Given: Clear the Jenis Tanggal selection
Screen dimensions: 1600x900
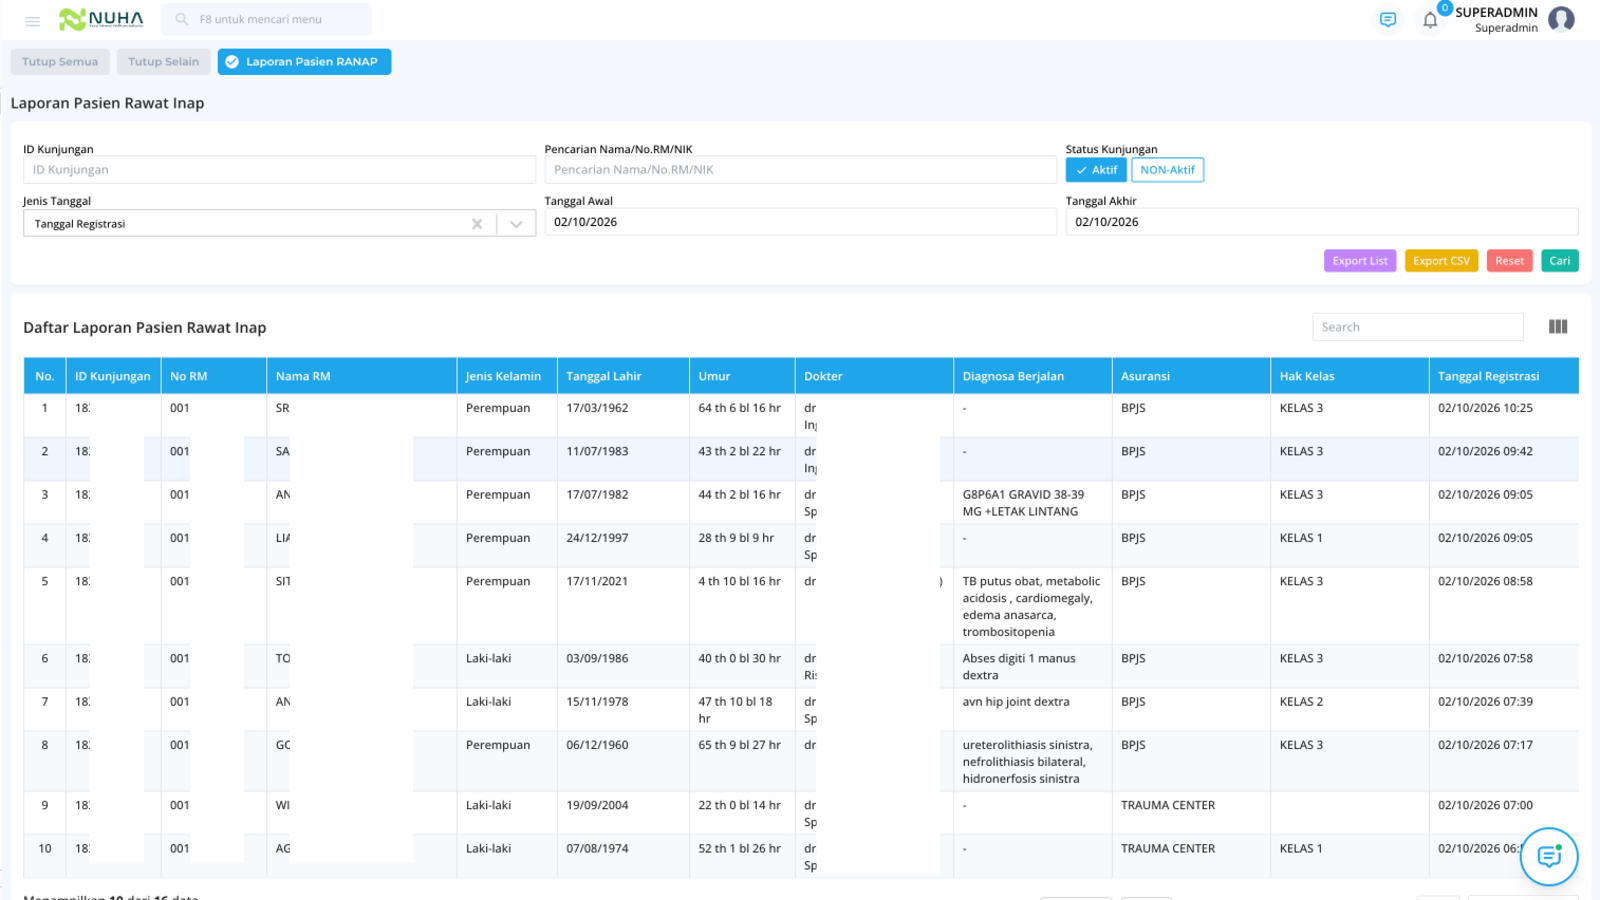Looking at the screenshot, I should (477, 224).
